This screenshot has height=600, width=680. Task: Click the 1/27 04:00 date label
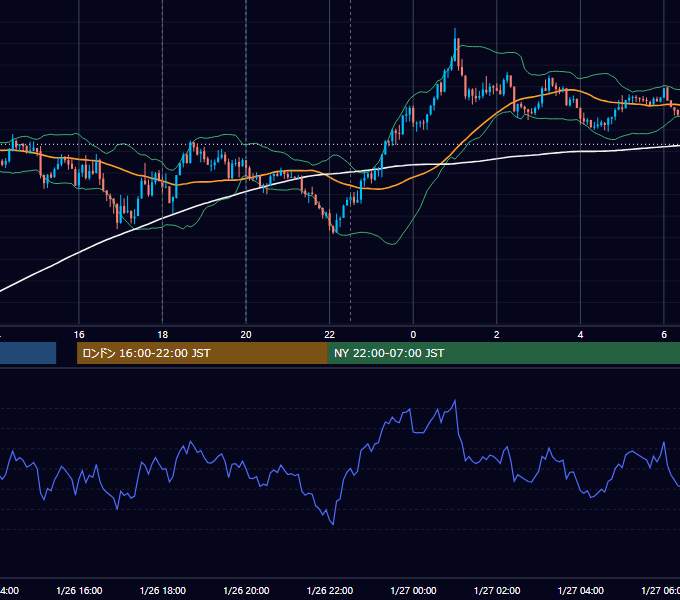click(x=581, y=590)
